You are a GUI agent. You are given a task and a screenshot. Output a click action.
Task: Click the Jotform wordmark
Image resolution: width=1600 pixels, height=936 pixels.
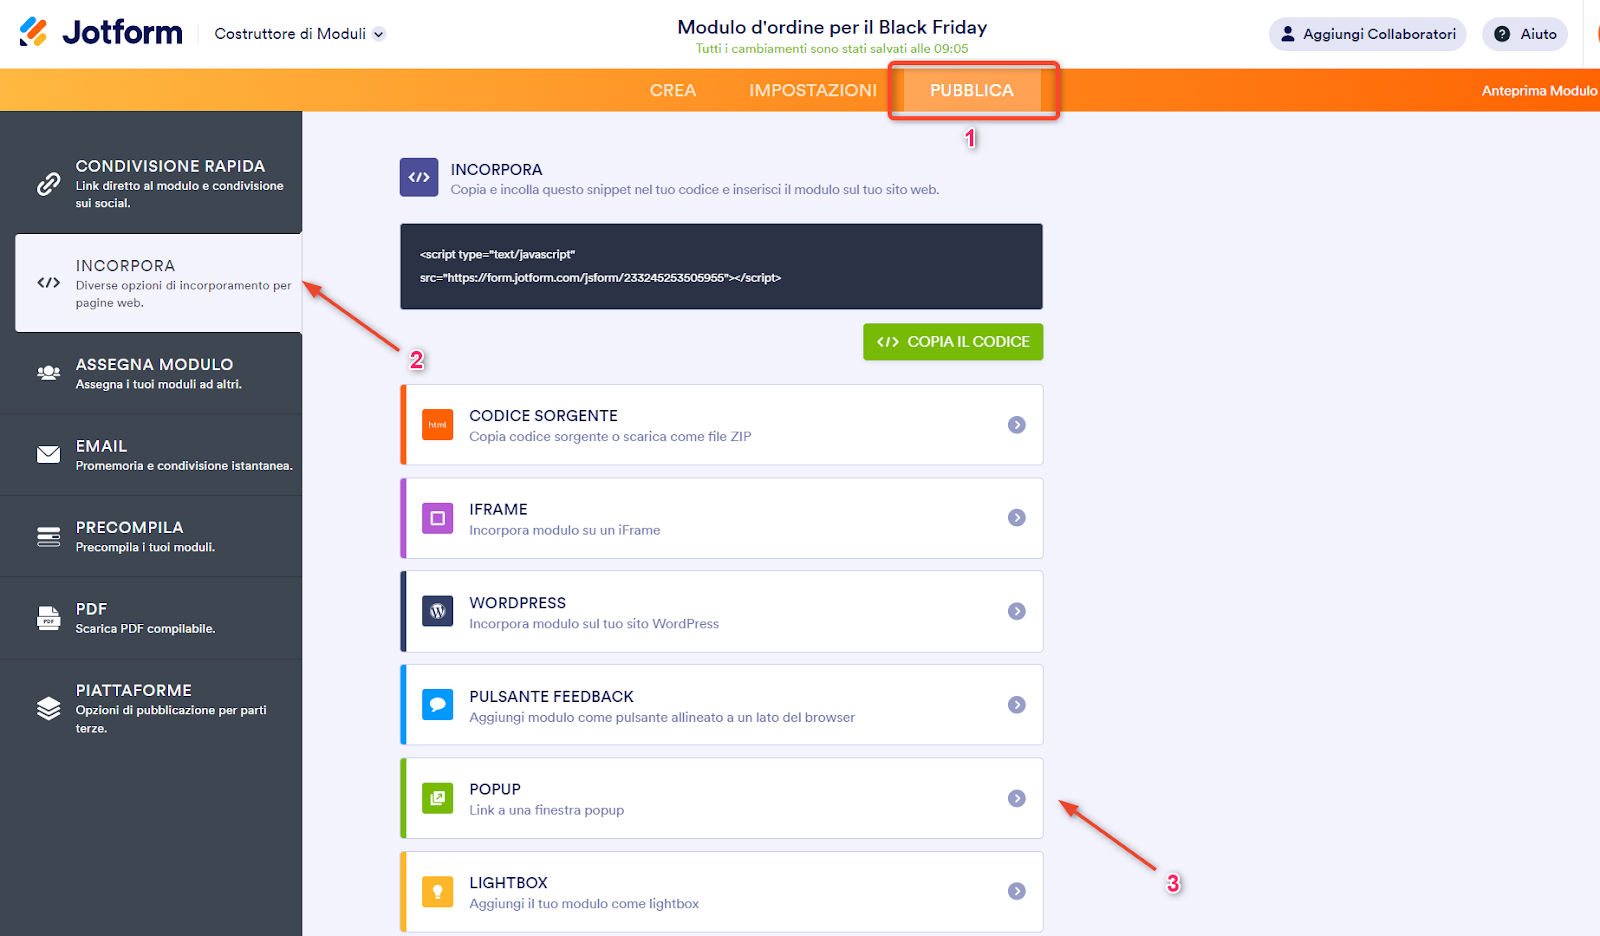[x=122, y=33]
